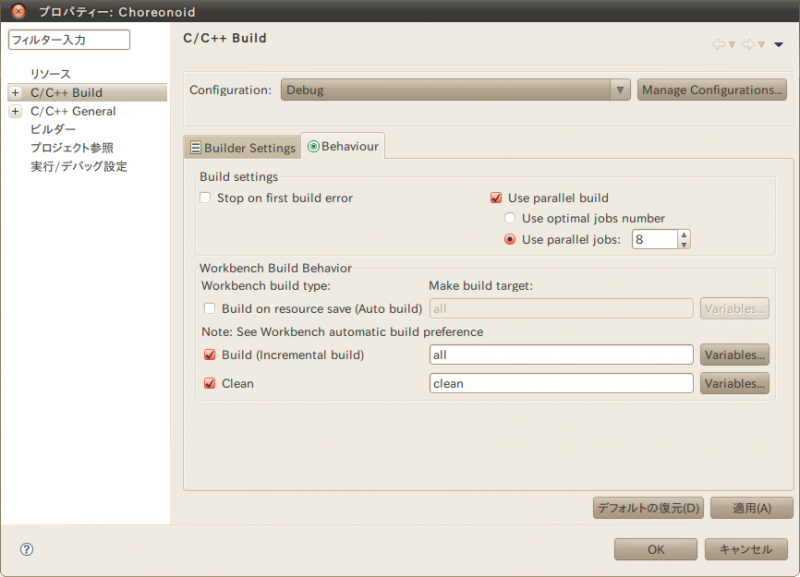Increase the parallel jobs spinner value

click(x=684, y=235)
